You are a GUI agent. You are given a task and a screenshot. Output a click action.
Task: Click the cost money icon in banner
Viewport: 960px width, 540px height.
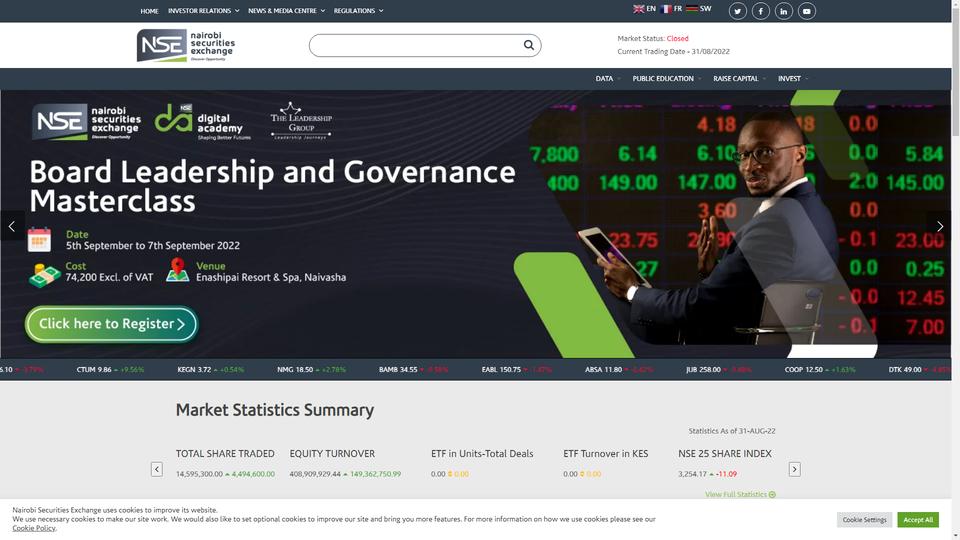point(45,276)
